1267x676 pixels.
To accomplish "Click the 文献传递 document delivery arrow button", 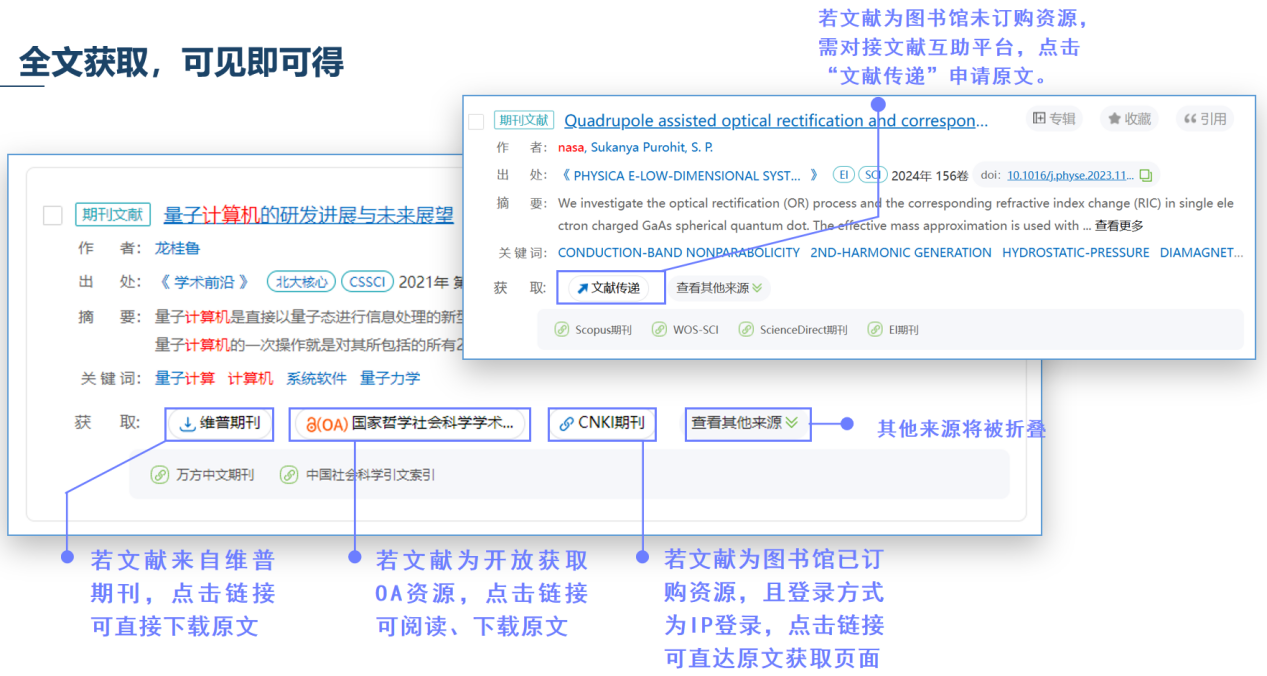I will click(x=610, y=287).
